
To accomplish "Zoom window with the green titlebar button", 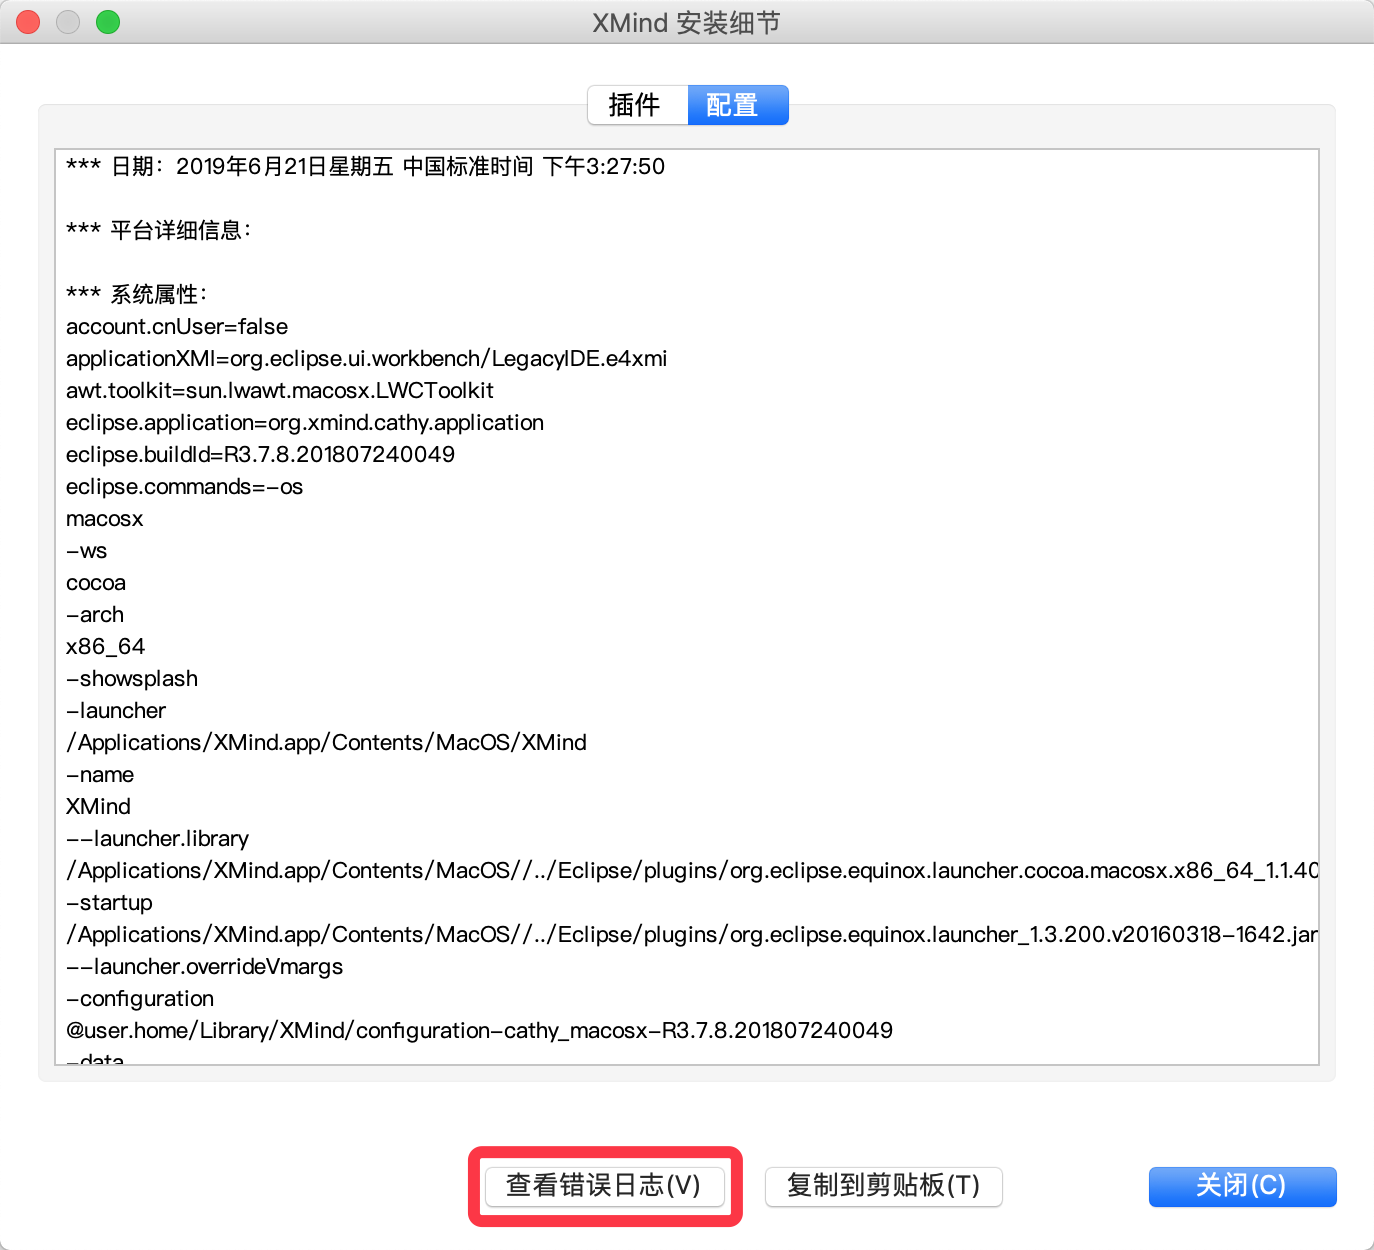I will point(108,22).
